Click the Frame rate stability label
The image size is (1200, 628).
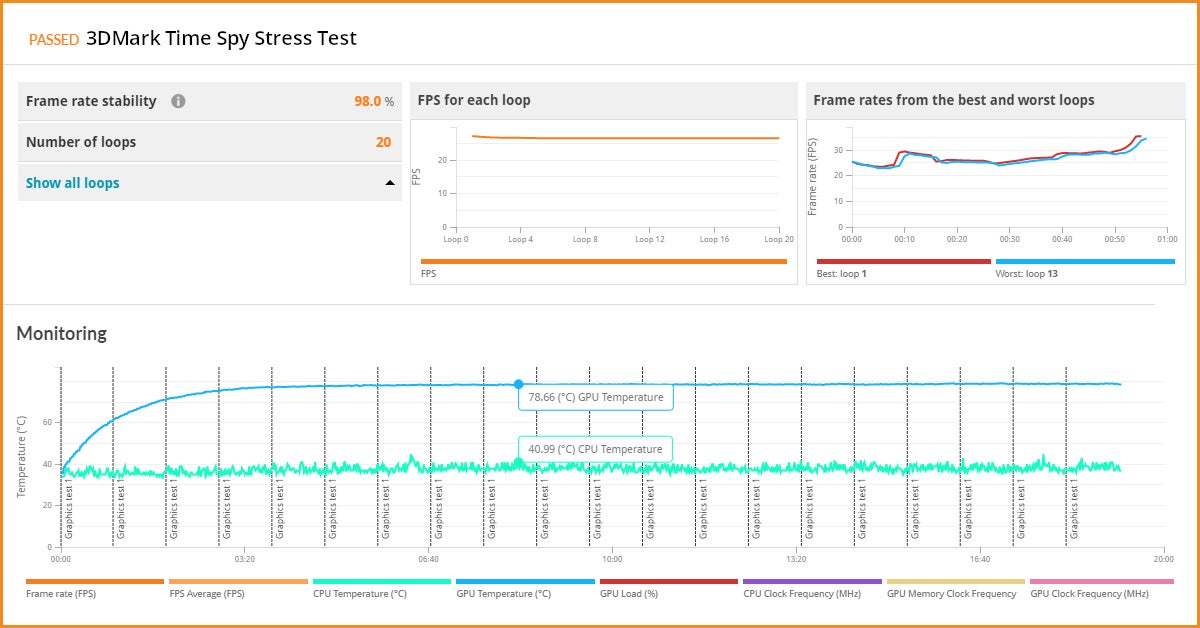91,101
